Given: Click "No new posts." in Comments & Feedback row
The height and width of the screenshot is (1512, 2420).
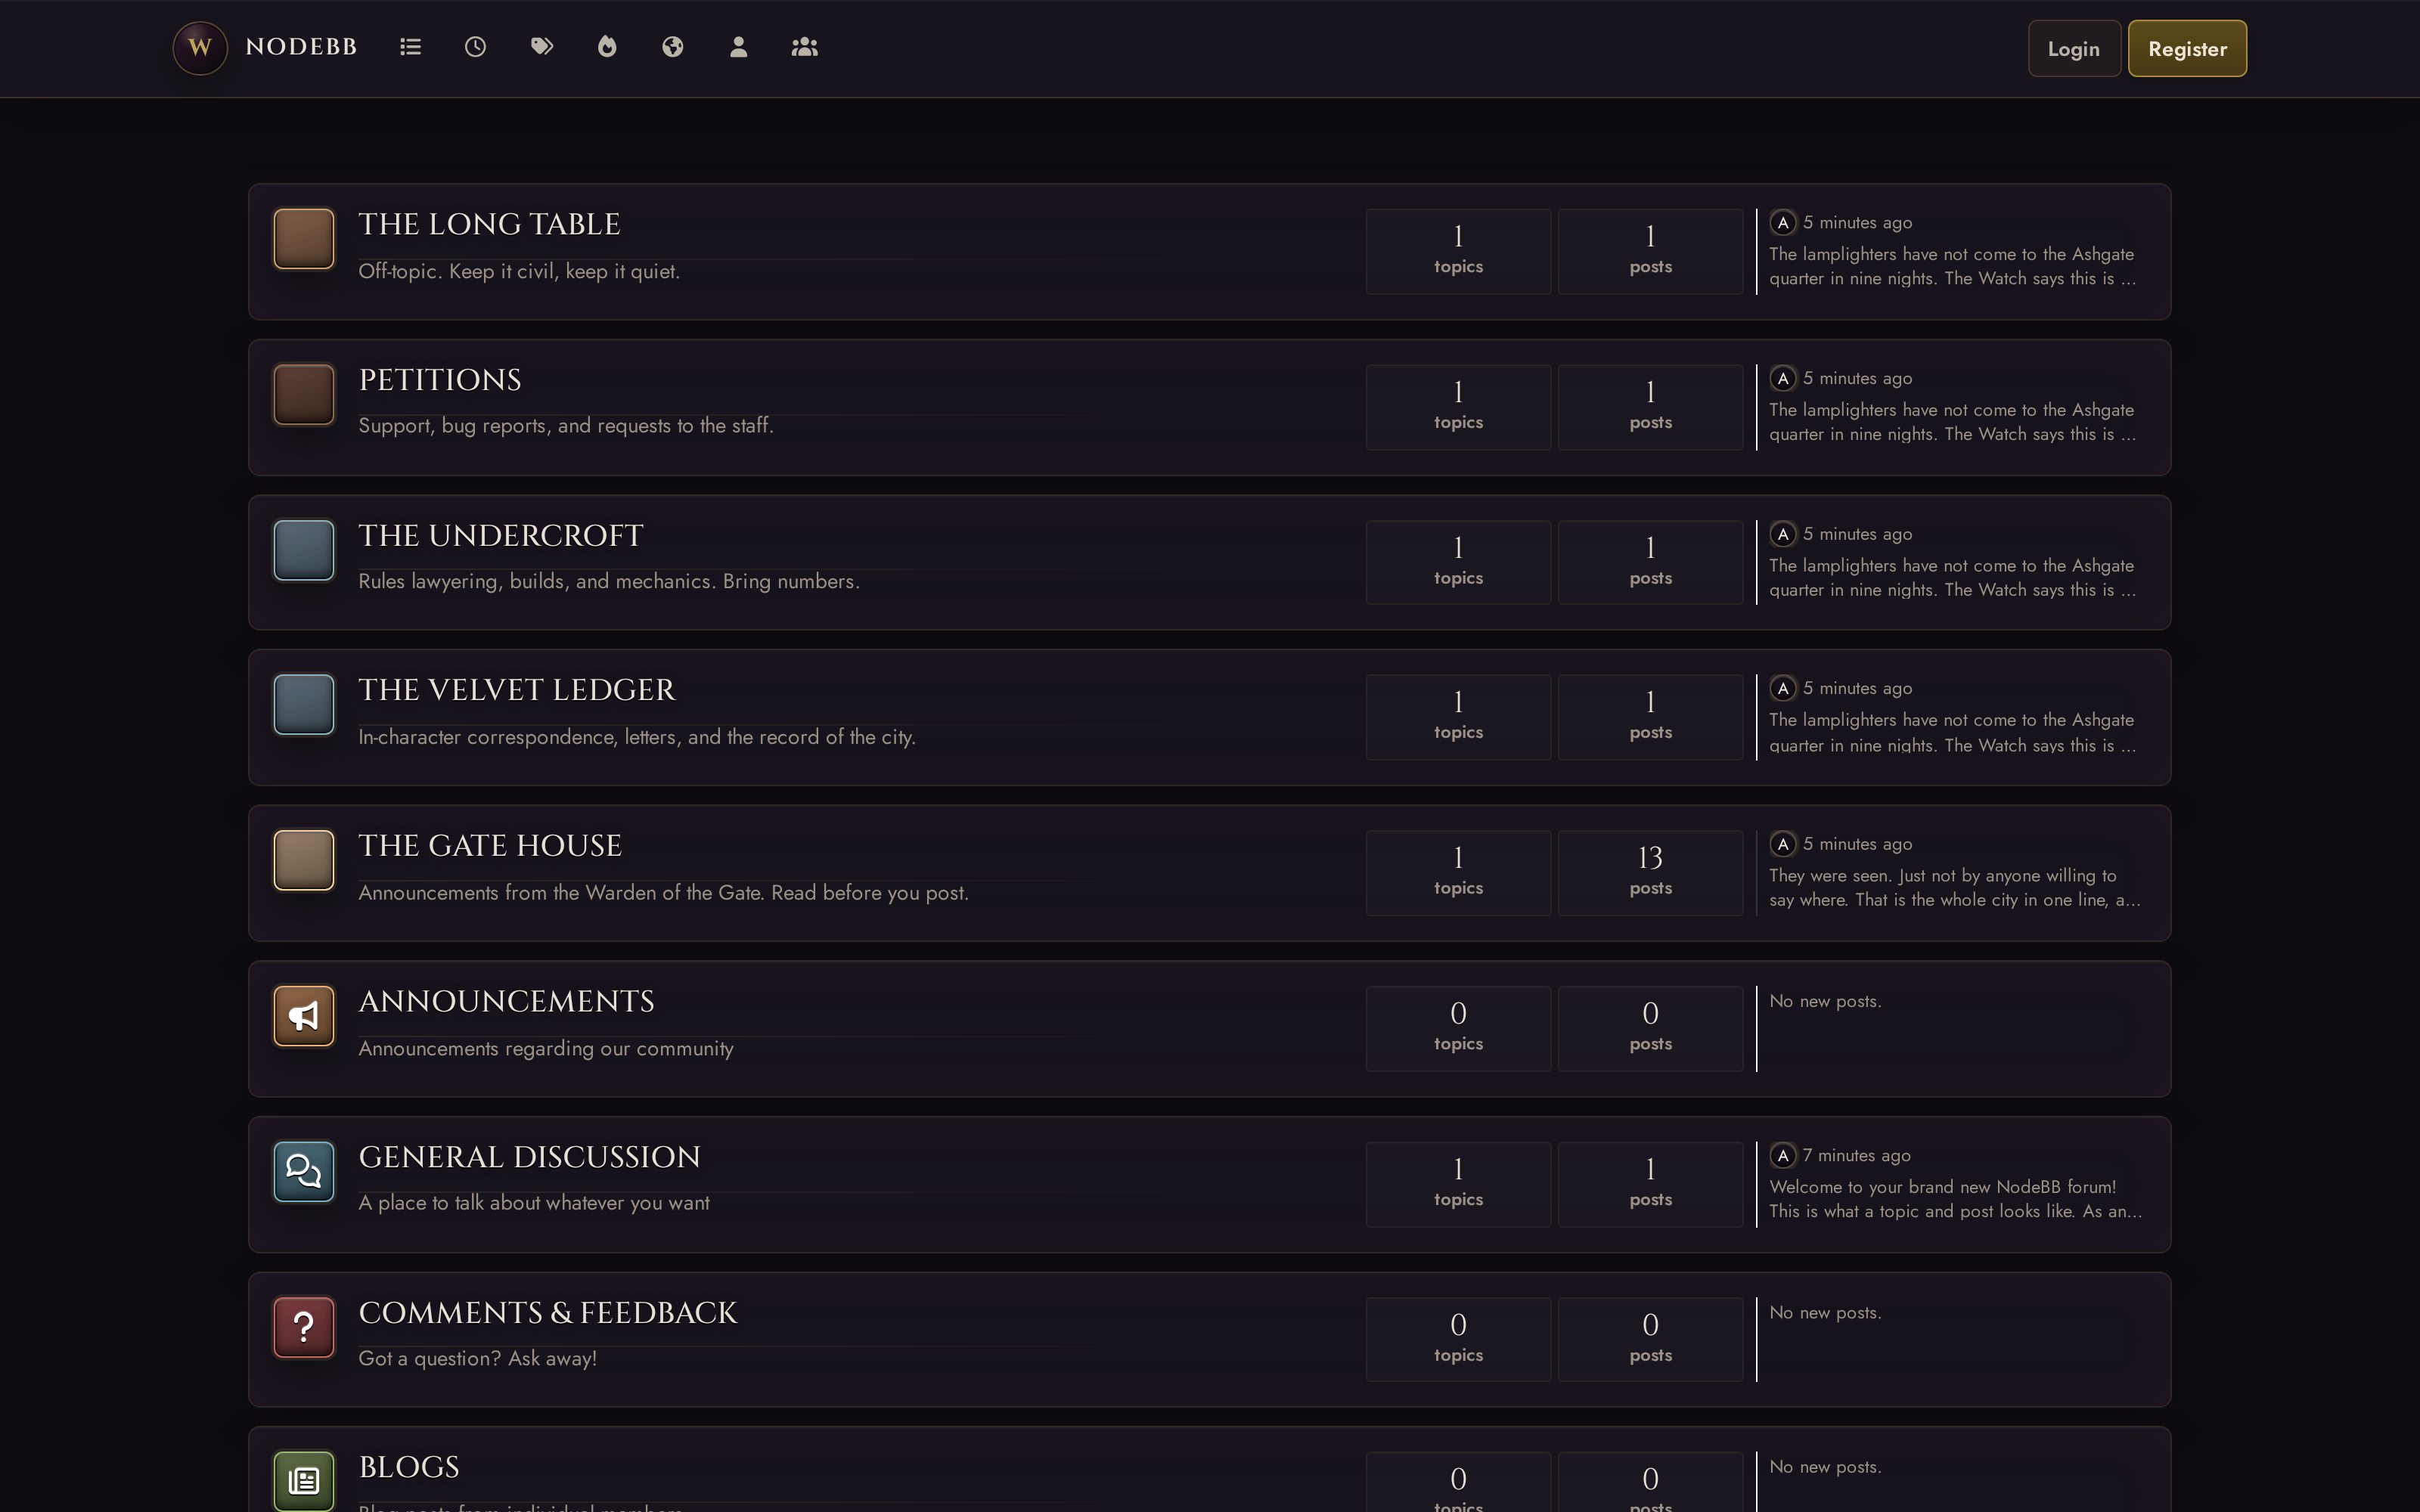Looking at the screenshot, I should 1825,1313.
